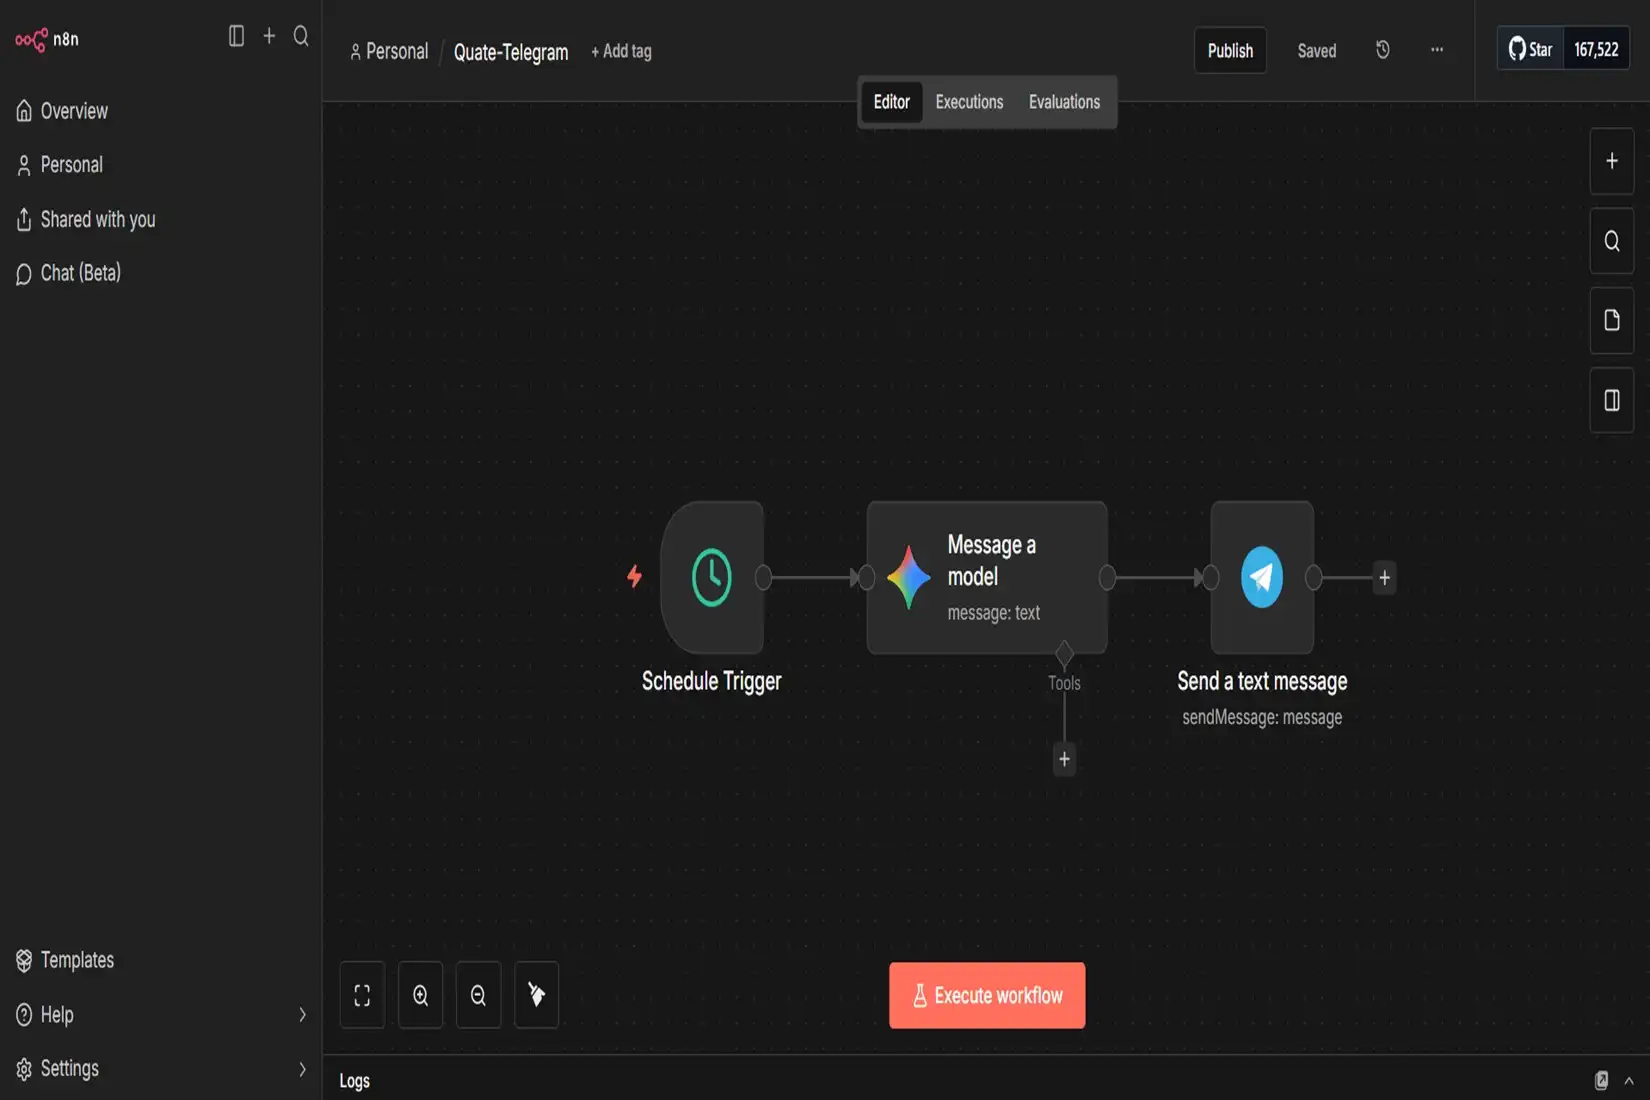Click Execute workflow
The image size is (1650, 1100).
986,995
